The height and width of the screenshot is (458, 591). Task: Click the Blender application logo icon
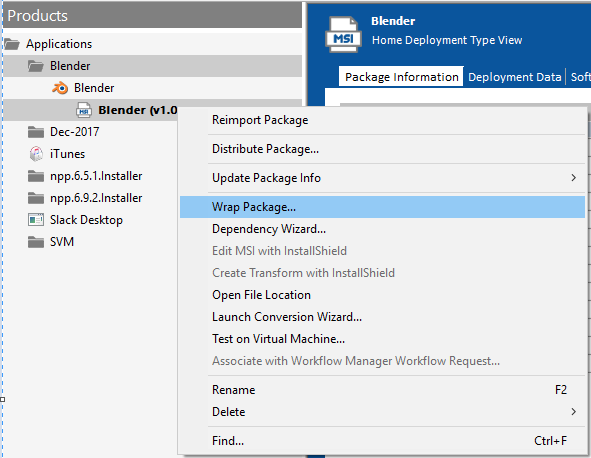click(x=60, y=88)
